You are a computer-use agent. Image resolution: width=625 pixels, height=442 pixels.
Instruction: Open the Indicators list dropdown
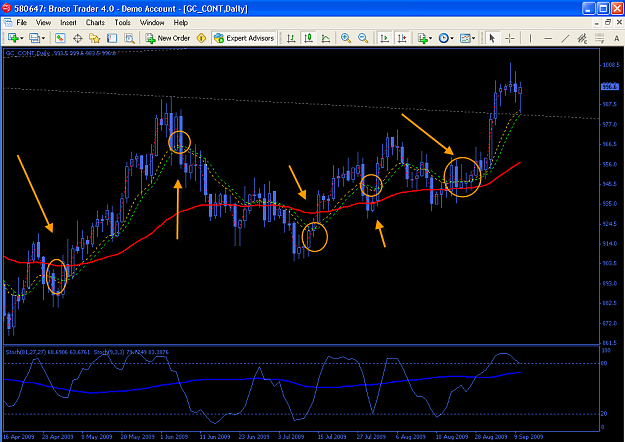pyautogui.click(x=425, y=38)
